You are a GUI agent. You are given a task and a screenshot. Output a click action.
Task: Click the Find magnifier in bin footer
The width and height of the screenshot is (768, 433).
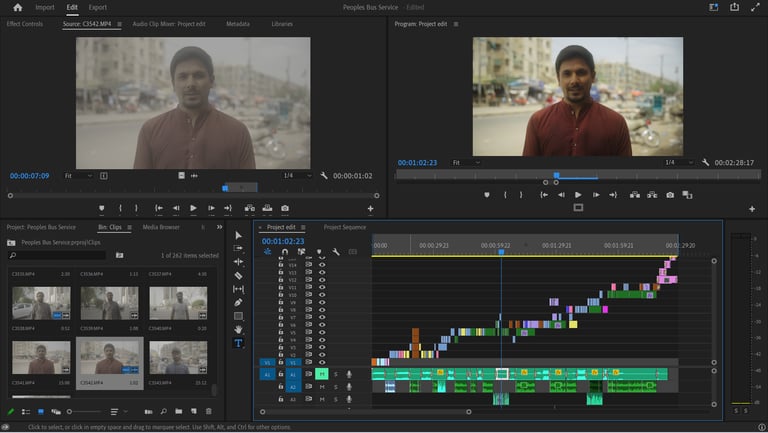[x=164, y=411]
